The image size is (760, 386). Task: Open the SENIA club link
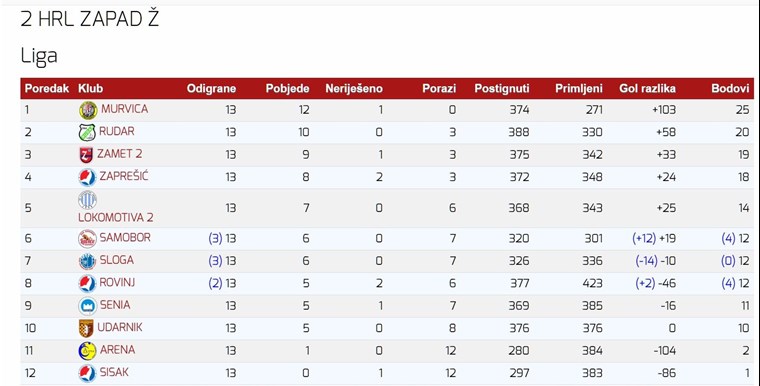coord(115,305)
